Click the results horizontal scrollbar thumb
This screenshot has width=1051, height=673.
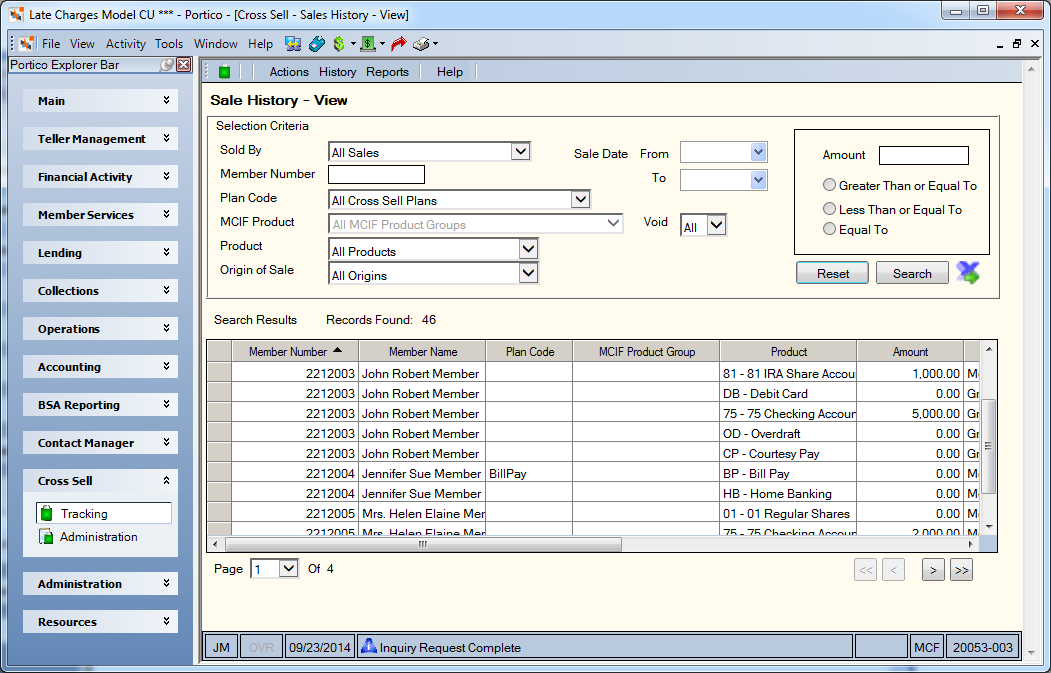coord(423,544)
